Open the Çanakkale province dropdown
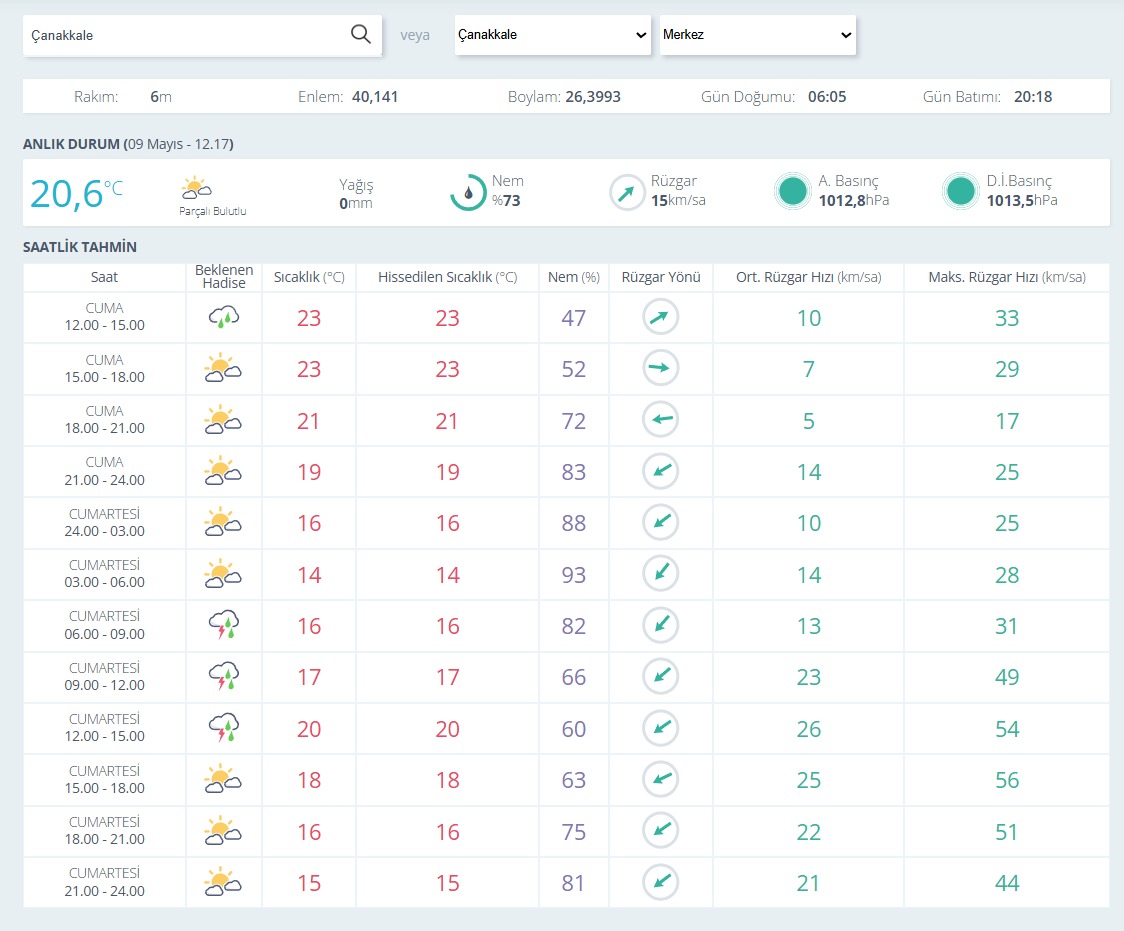Screen dimensions: 1124x931 [x=553, y=34]
